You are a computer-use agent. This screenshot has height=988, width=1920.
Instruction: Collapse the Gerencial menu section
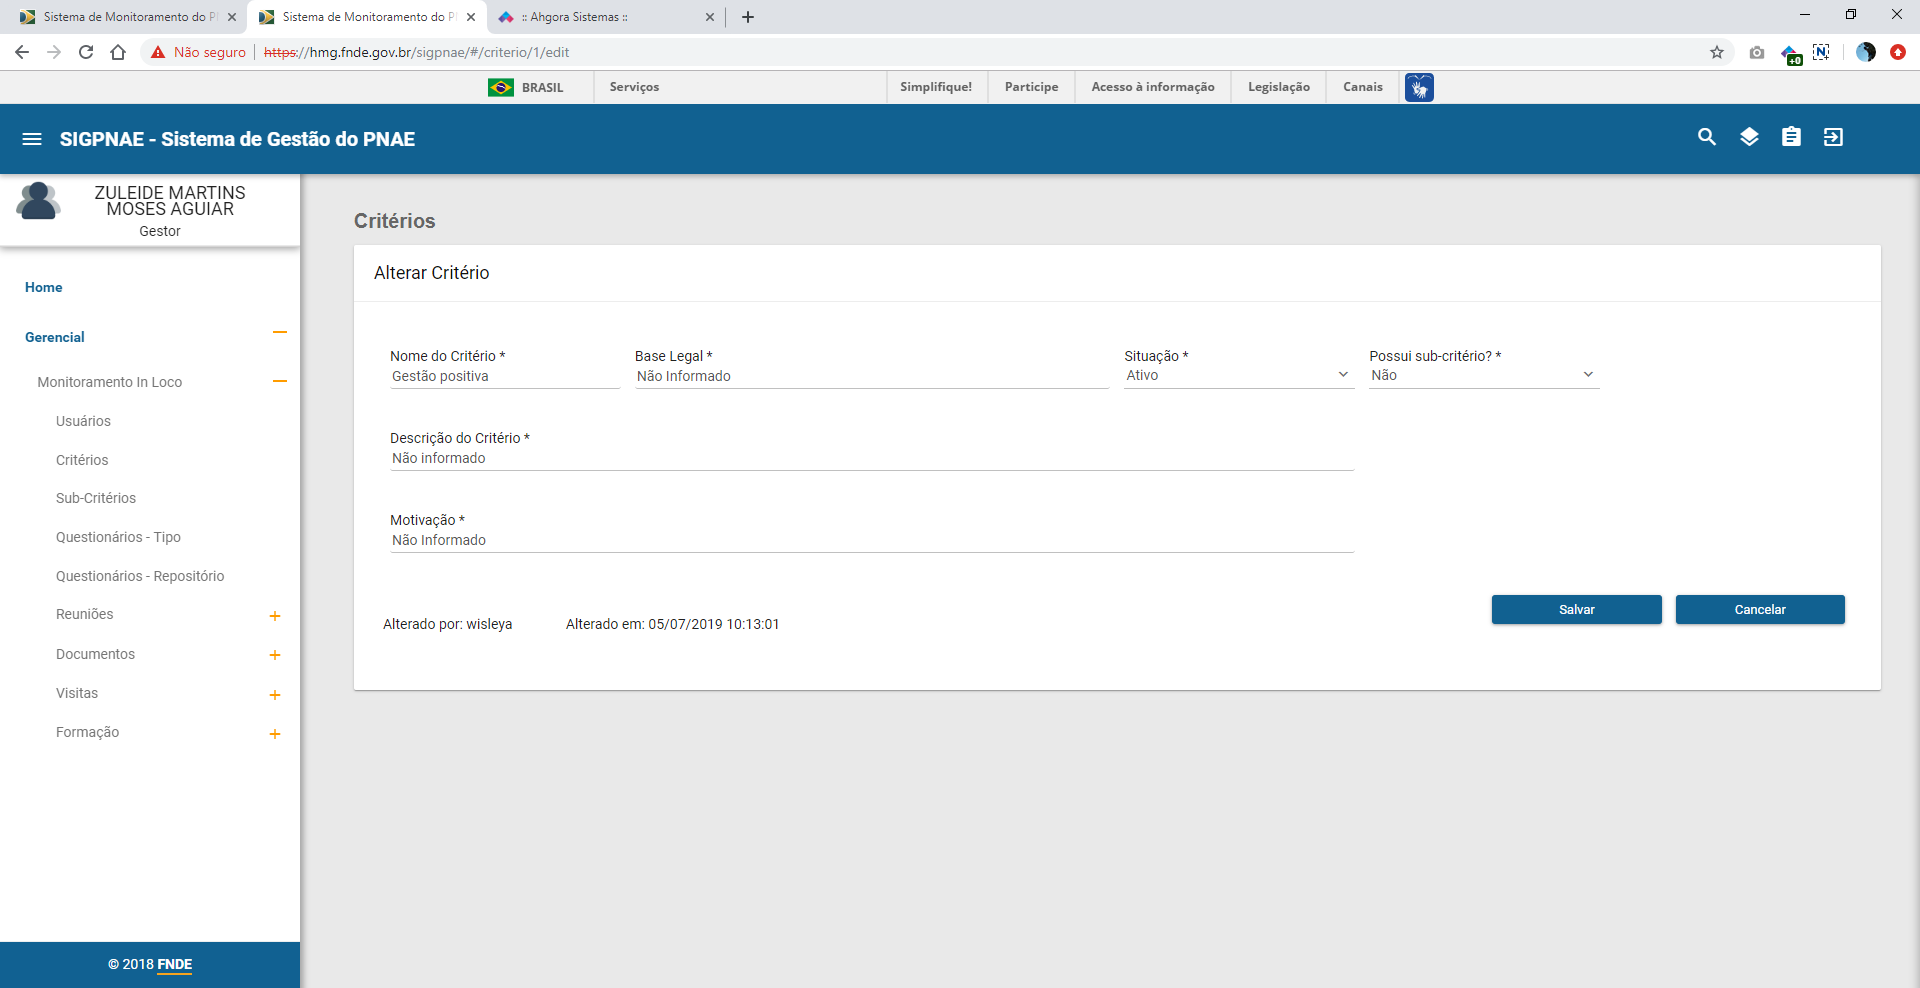coord(280,333)
